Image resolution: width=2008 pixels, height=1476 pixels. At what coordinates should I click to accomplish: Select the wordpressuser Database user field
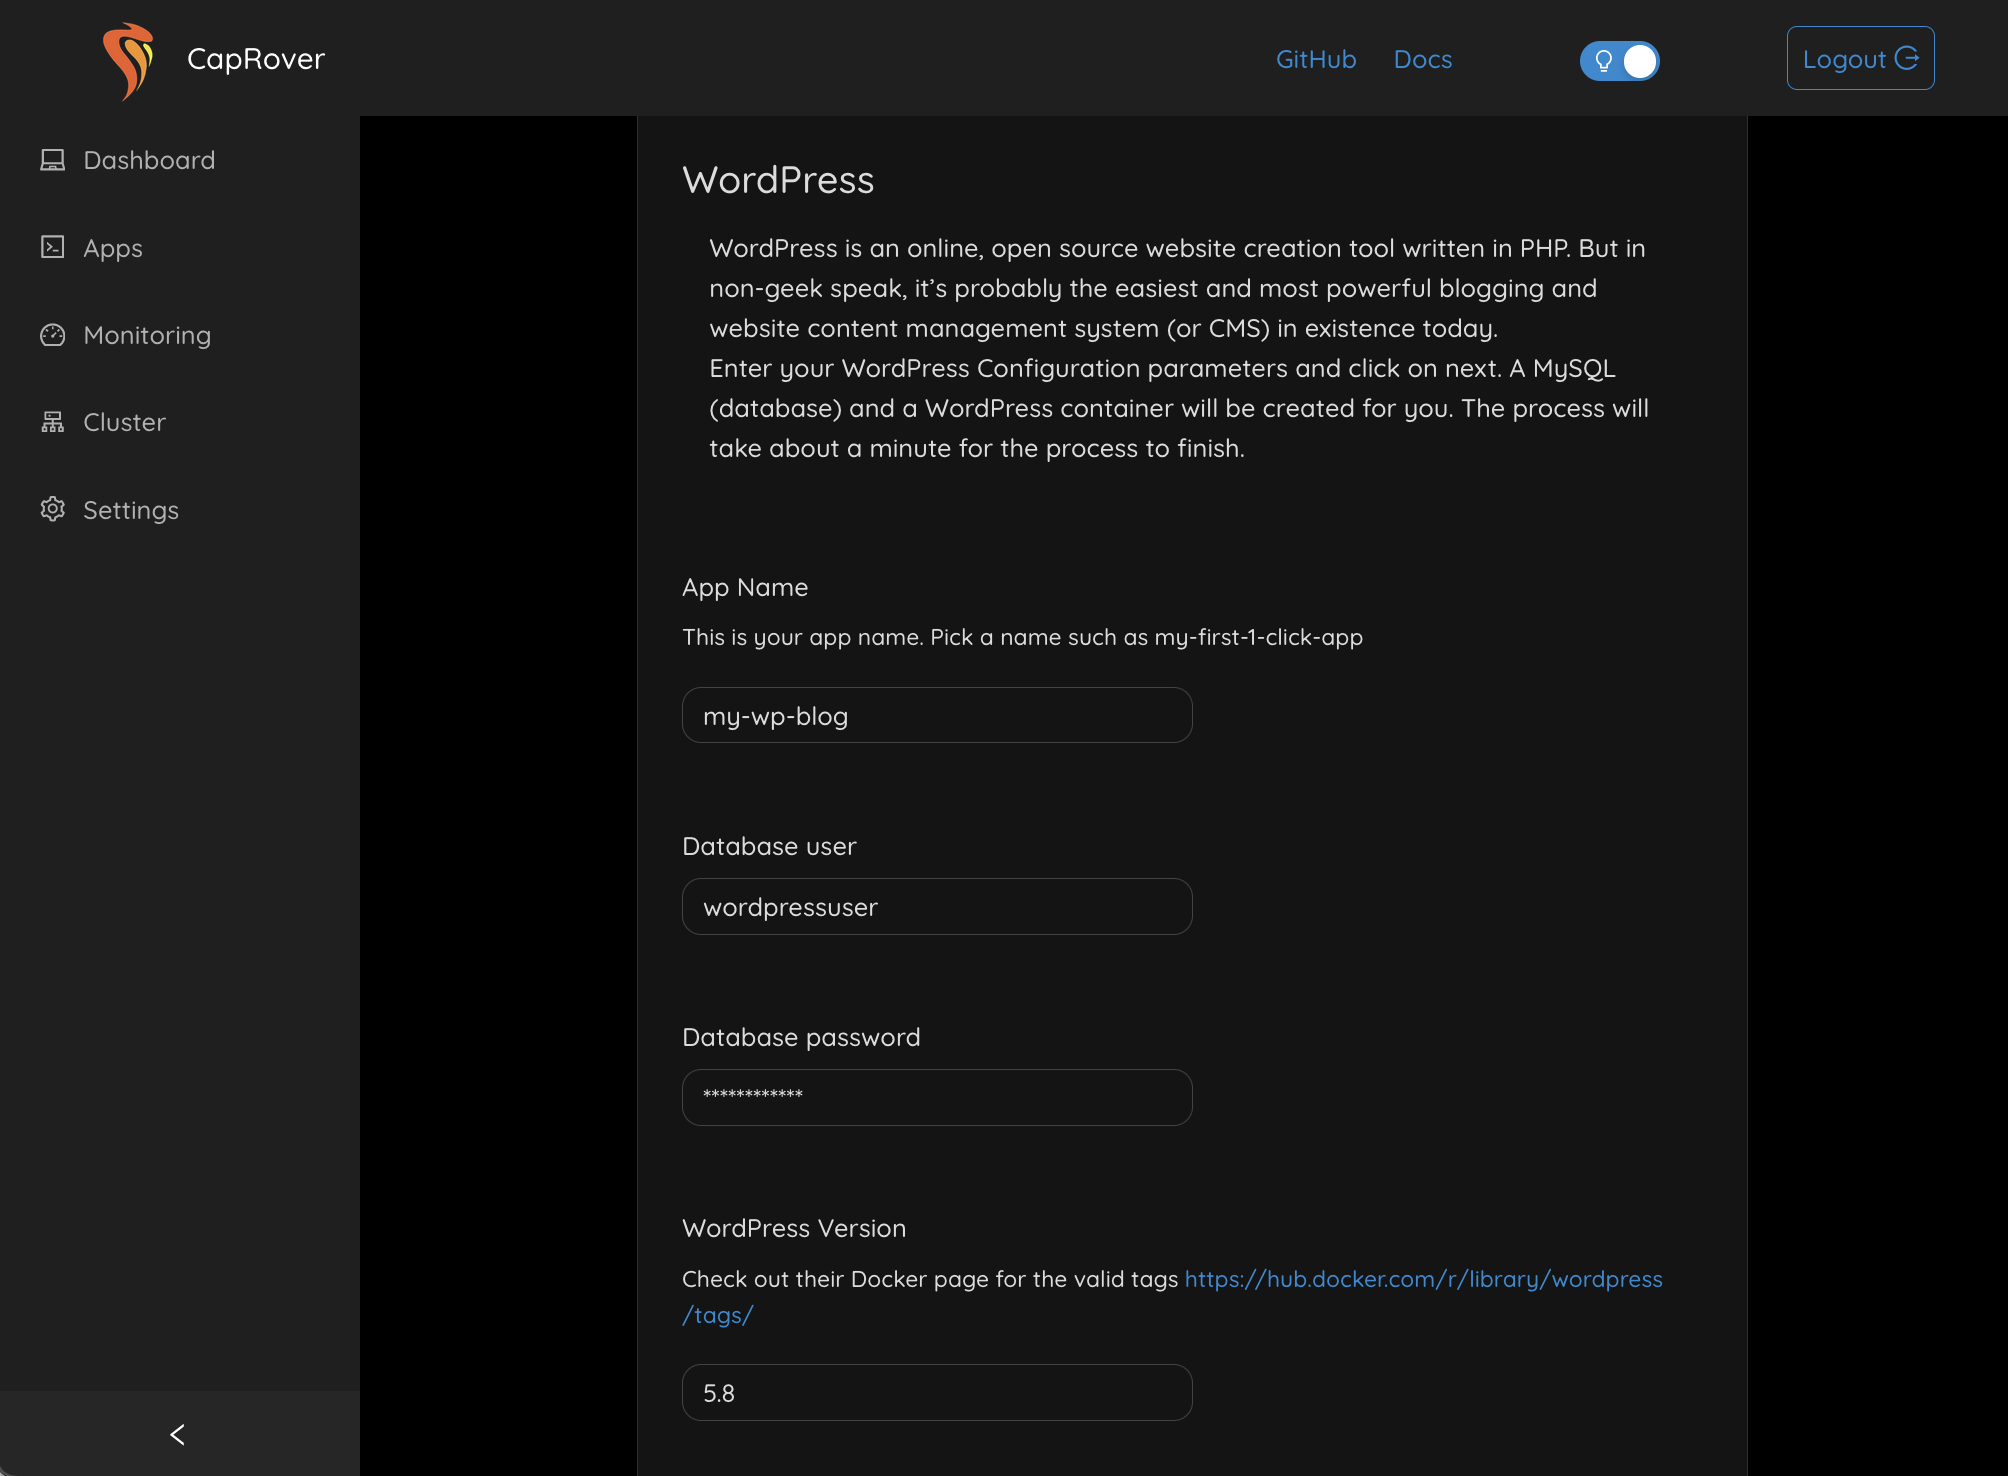tap(936, 906)
